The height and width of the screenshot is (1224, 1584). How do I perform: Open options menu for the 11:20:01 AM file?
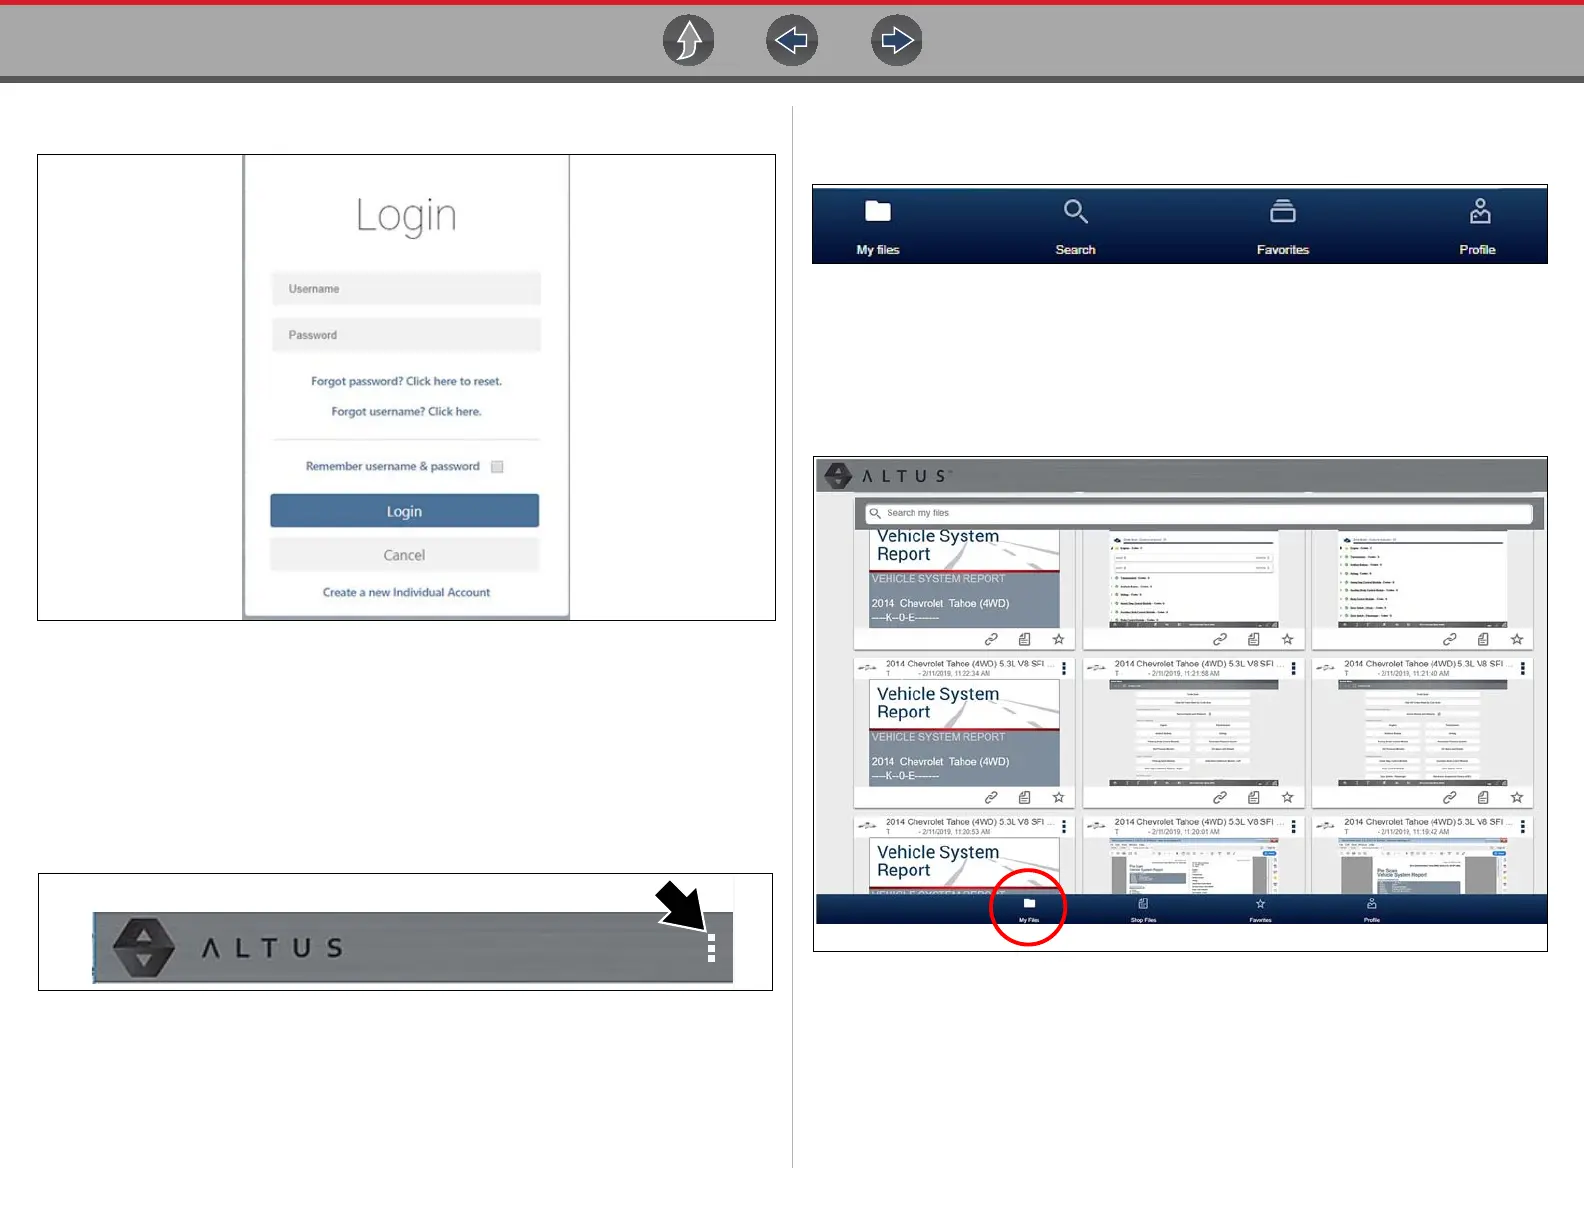(x=1293, y=826)
